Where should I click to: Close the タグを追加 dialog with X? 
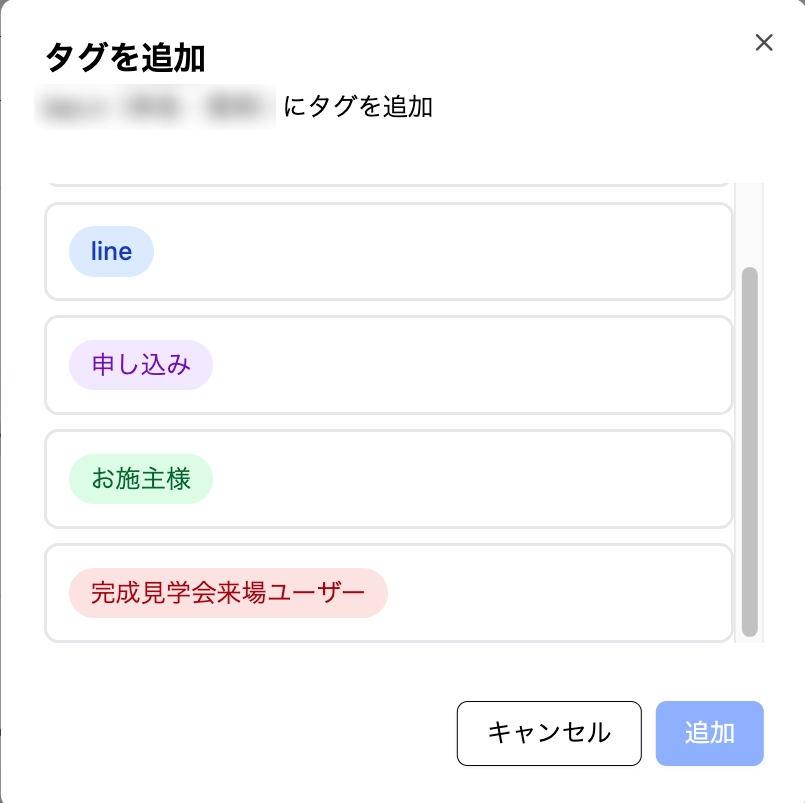(764, 42)
